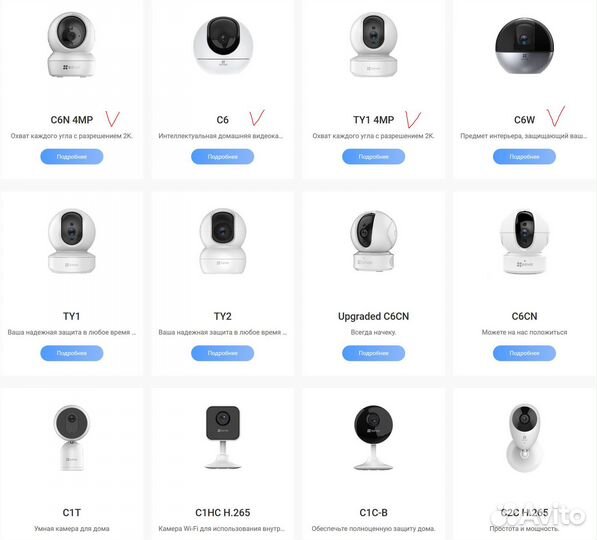This screenshot has height=540, width=597.
Task: Click the C2C H.265 product title
Action: [x=524, y=513]
